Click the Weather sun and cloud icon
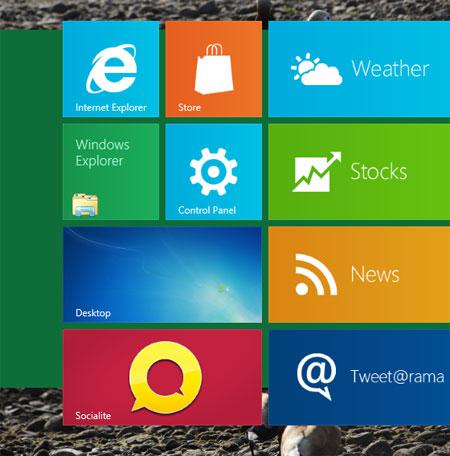This screenshot has width=450, height=456. point(316,69)
